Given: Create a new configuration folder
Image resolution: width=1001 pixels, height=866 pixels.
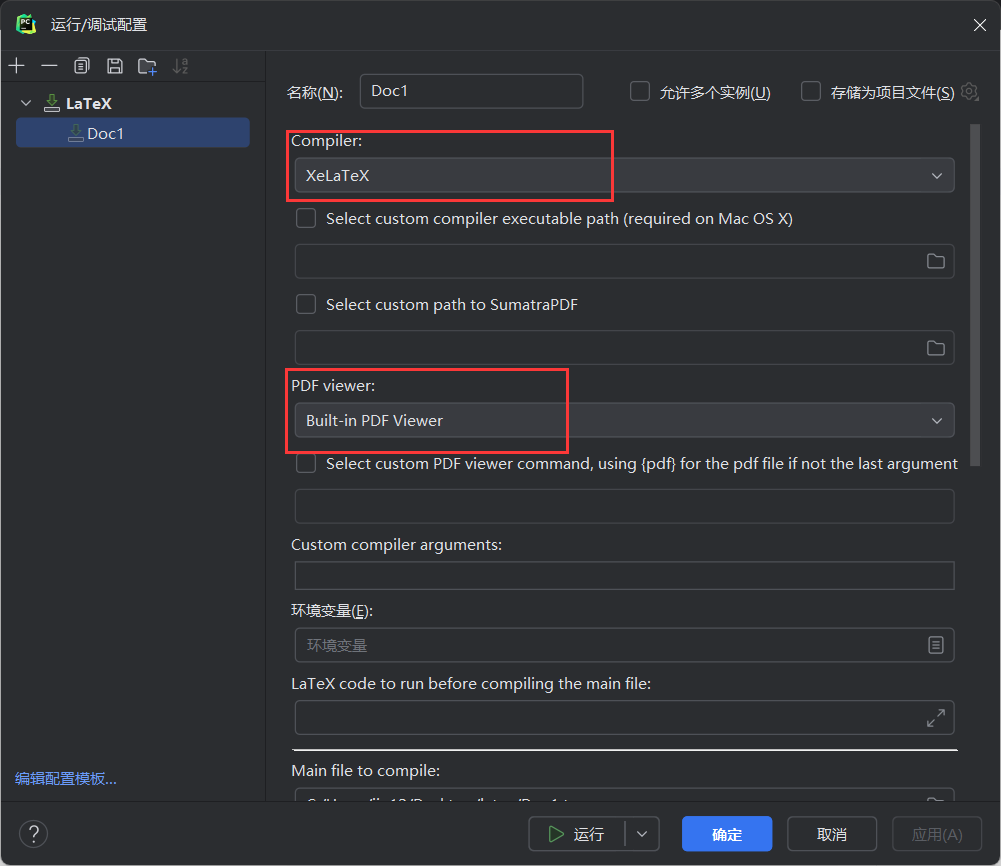Looking at the screenshot, I should (147, 66).
